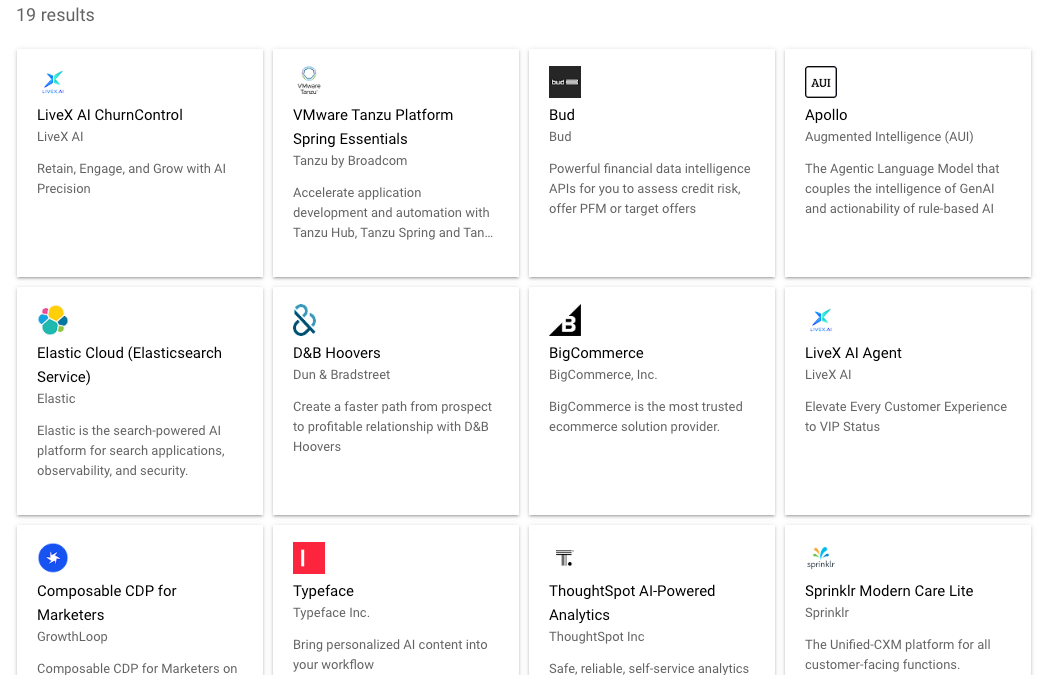Click the Sprinklr logo icon
Viewport: 1053px width, 675px height.
pyautogui.click(x=821, y=558)
